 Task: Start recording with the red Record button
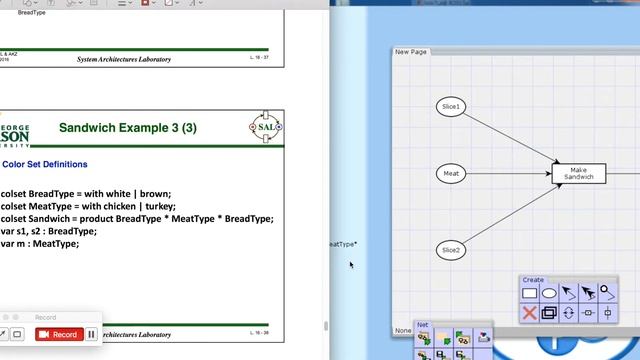(59, 334)
